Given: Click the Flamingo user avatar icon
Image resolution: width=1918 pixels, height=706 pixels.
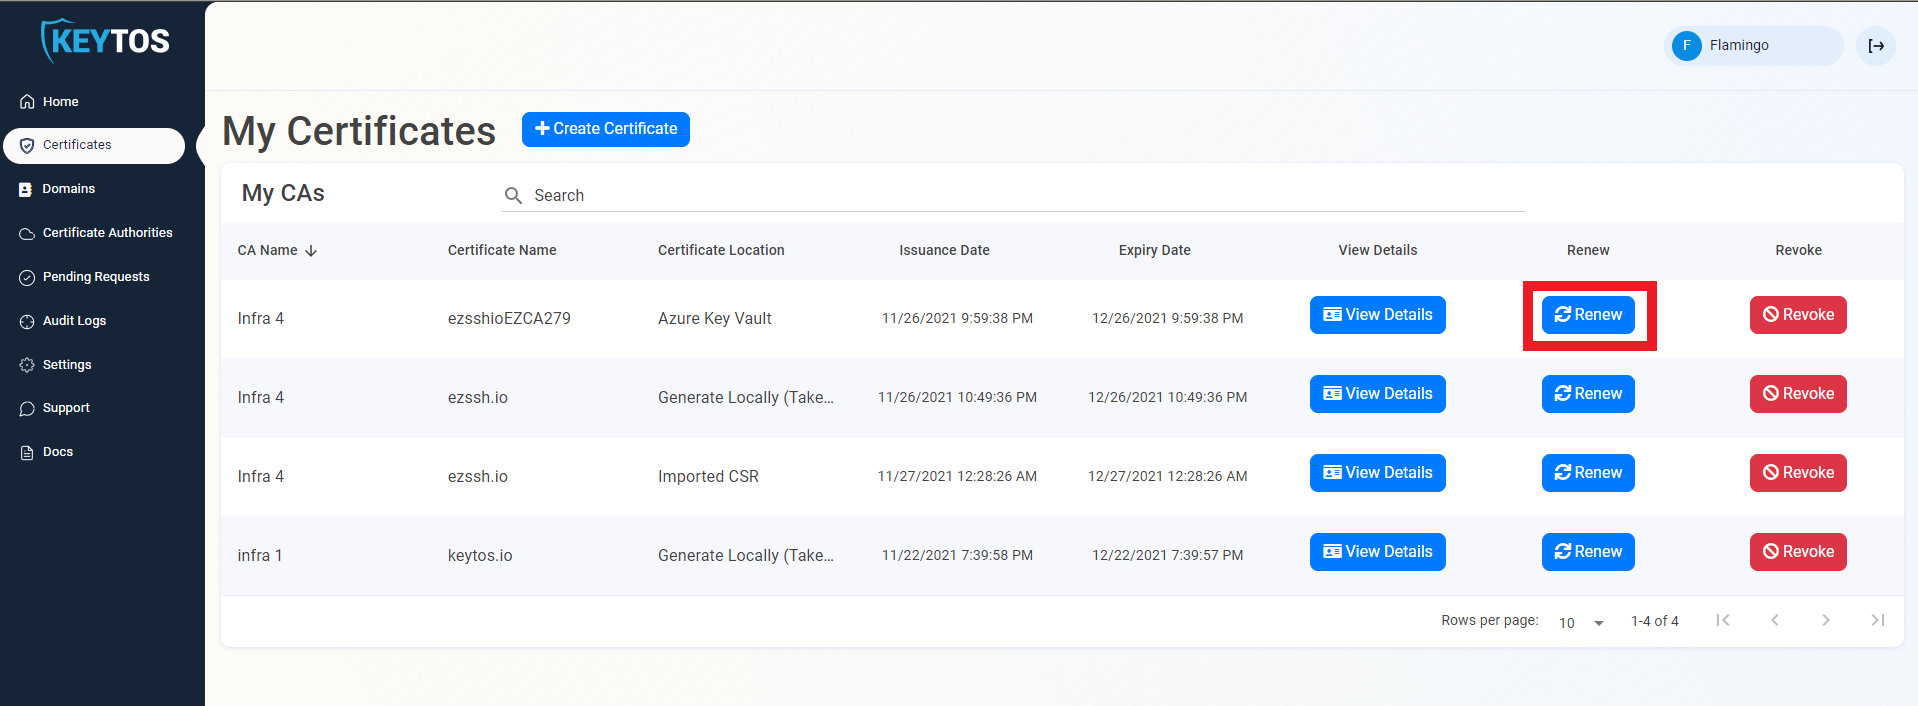Looking at the screenshot, I should click(x=1687, y=46).
